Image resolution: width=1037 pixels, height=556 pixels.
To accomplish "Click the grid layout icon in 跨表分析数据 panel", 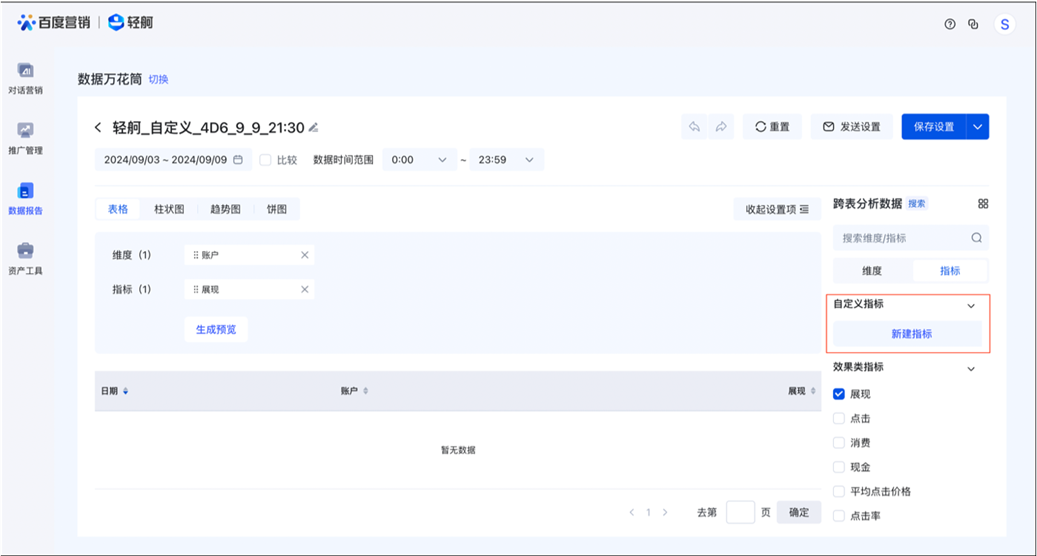I will pos(983,204).
